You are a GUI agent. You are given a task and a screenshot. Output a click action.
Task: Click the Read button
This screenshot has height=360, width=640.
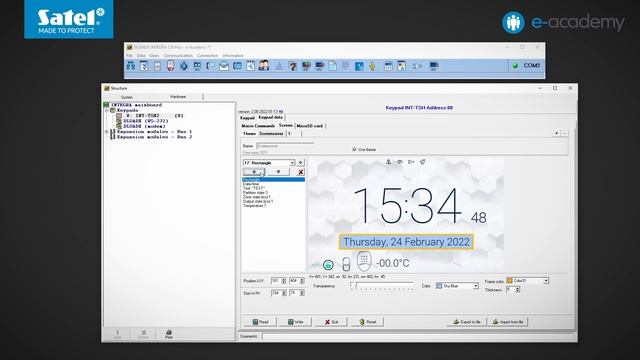point(261,322)
